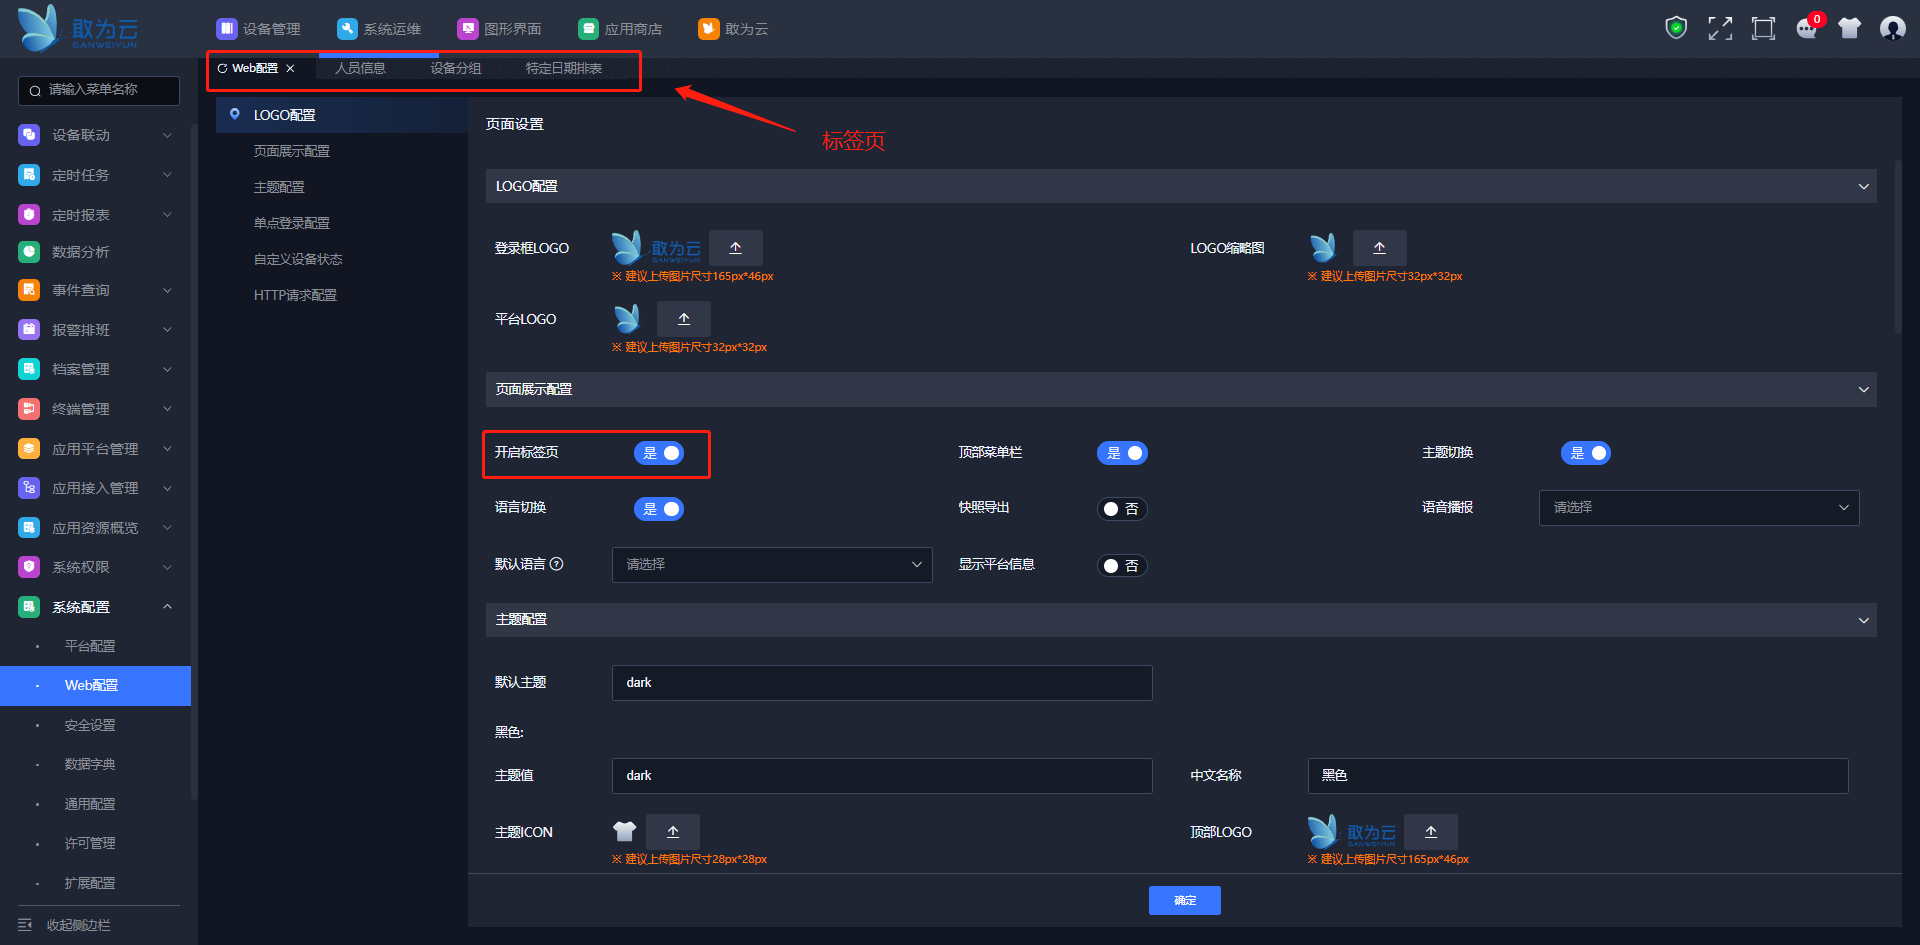Viewport: 1920px width, 945px height.
Task: Click the 定时报表 sidebar icon
Action: (x=29, y=215)
